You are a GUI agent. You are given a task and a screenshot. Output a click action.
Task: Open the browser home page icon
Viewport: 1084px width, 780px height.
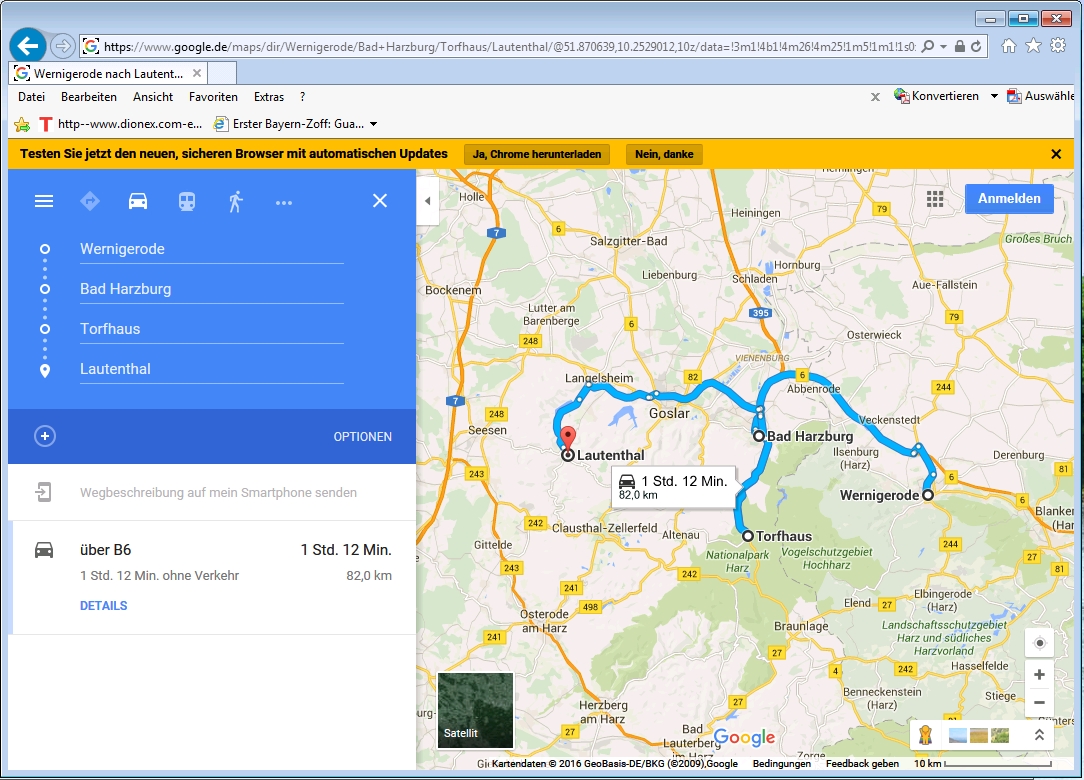click(x=1009, y=46)
